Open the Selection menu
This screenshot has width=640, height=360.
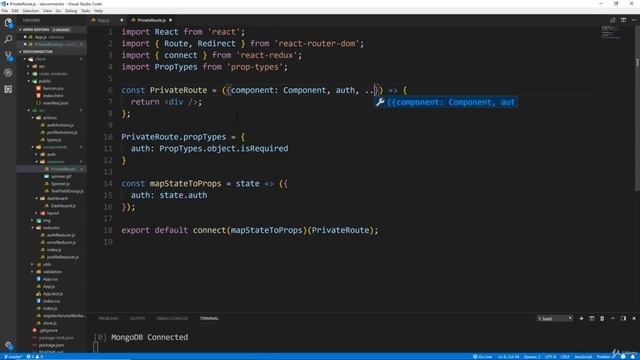click(31, 11)
